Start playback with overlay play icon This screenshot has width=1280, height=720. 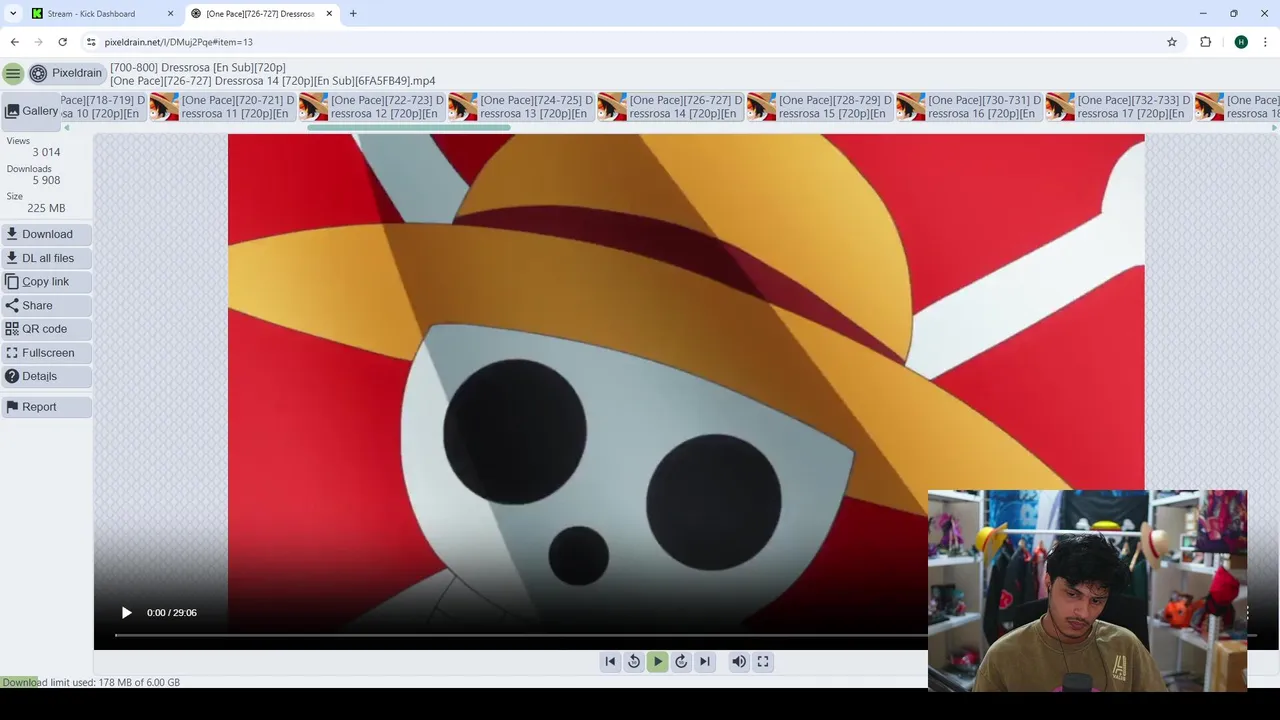point(126,612)
